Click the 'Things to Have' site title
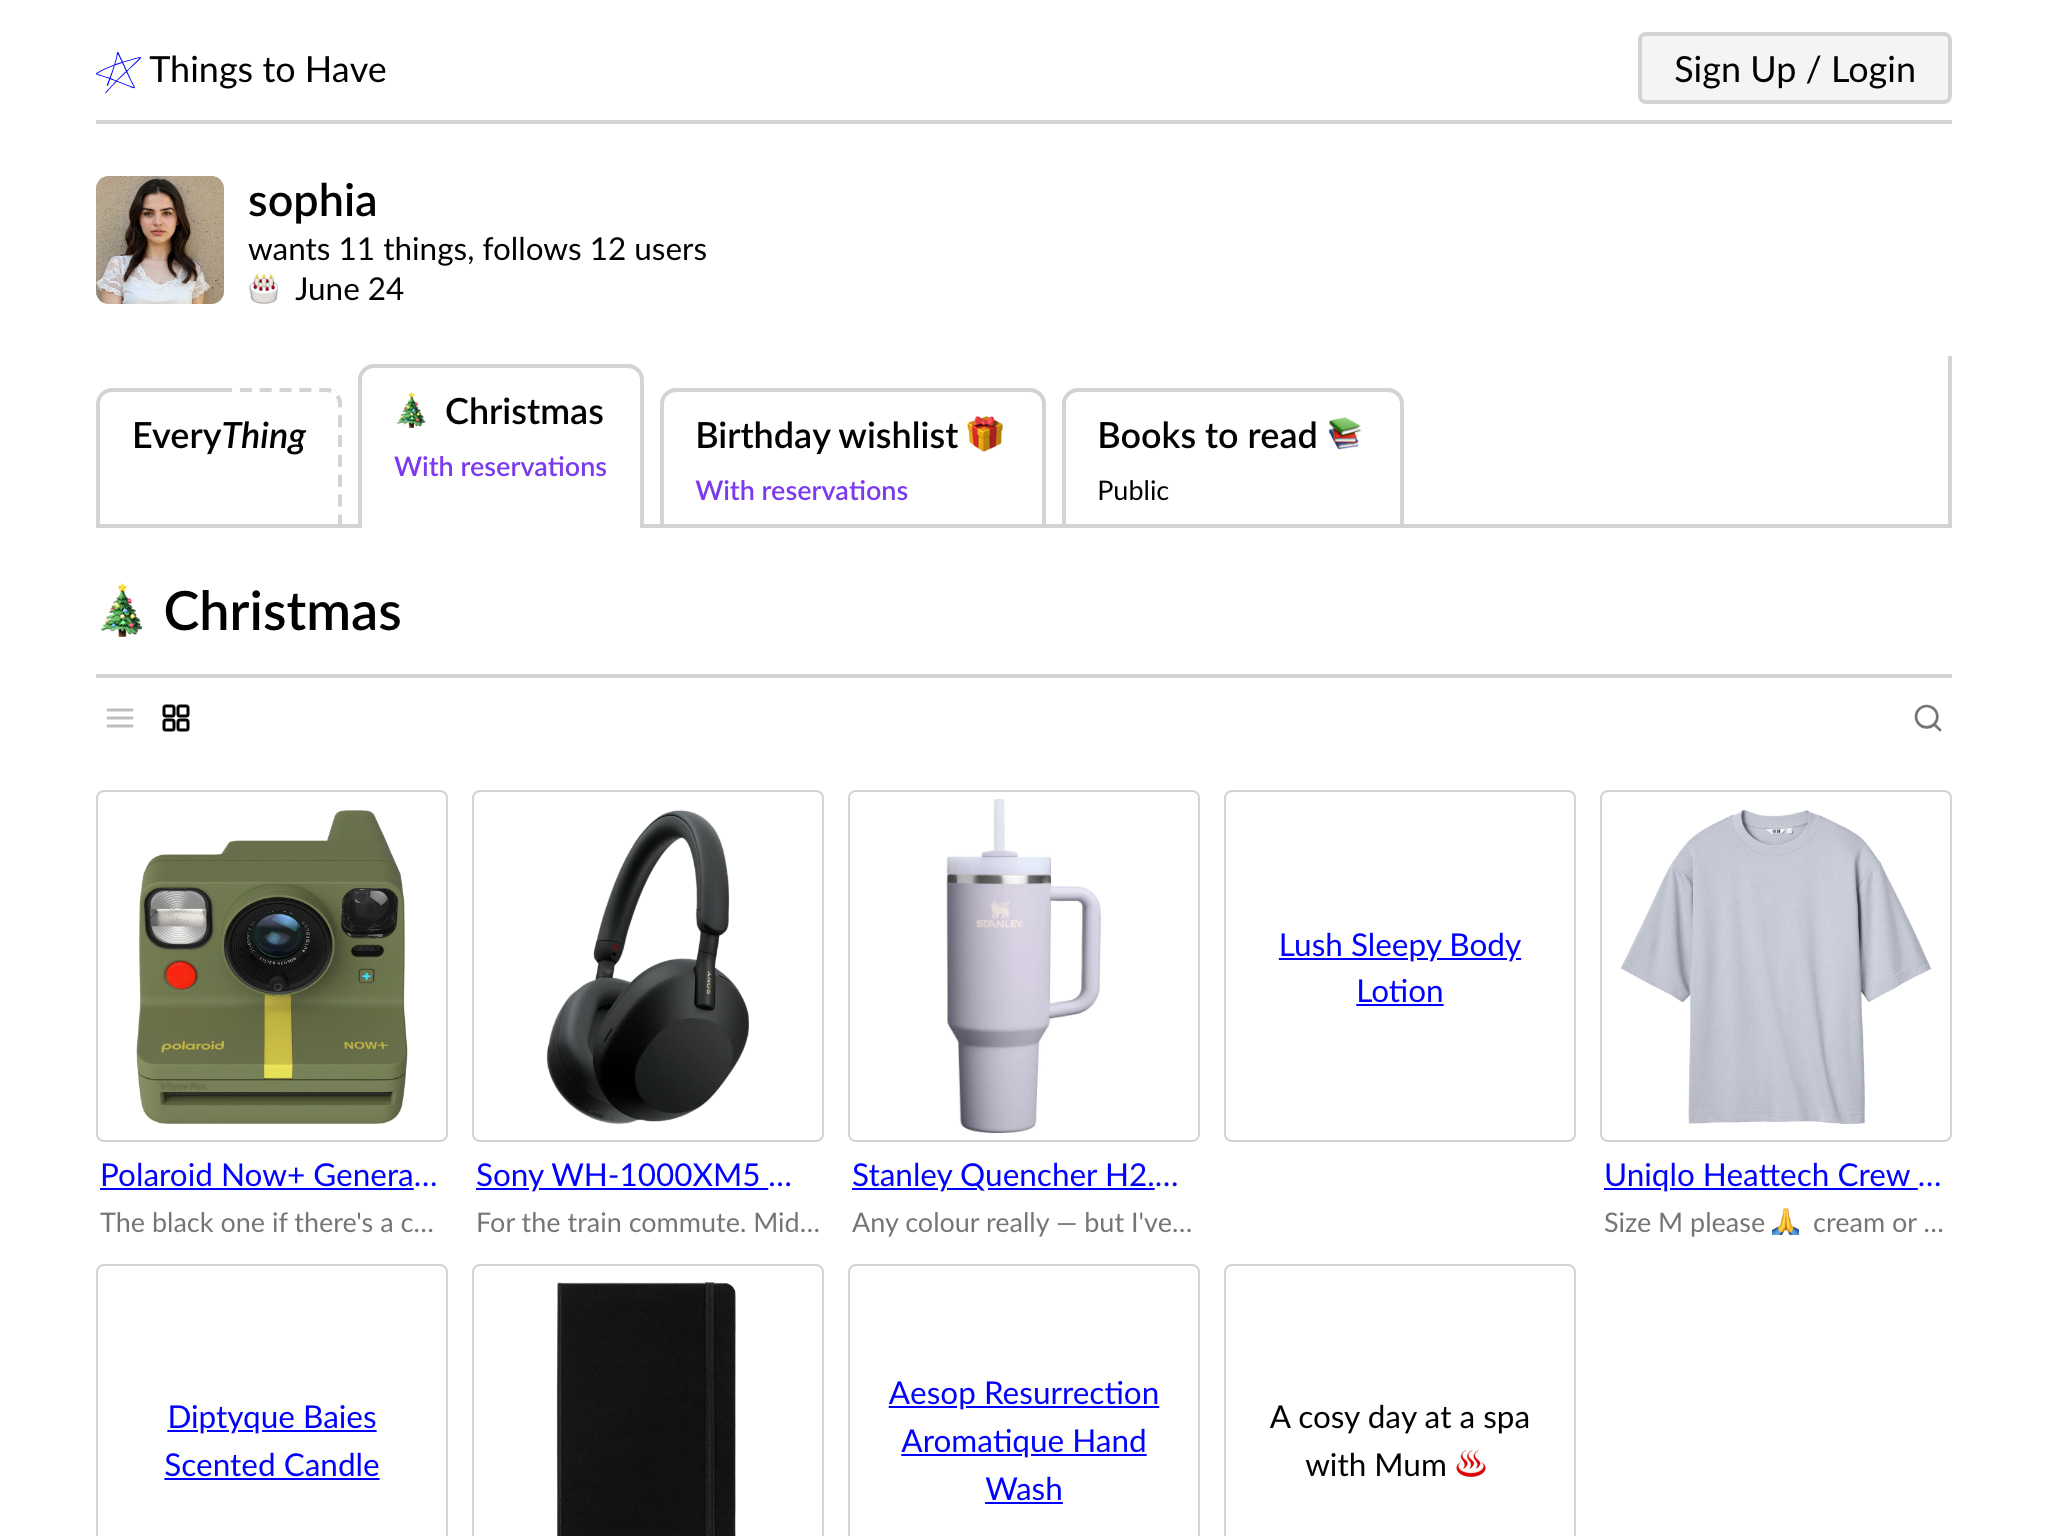The width and height of the screenshot is (2048, 1536). pos(268,70)
